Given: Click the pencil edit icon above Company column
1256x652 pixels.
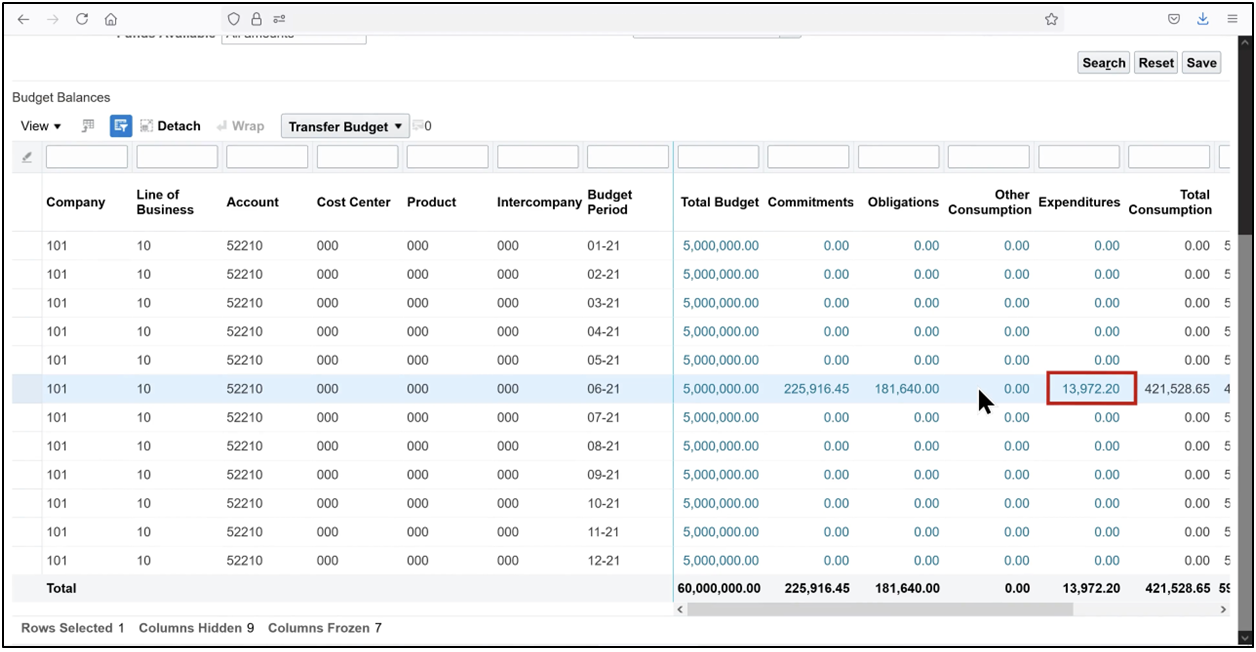Looking at the screenshot, I should [26, 156].
